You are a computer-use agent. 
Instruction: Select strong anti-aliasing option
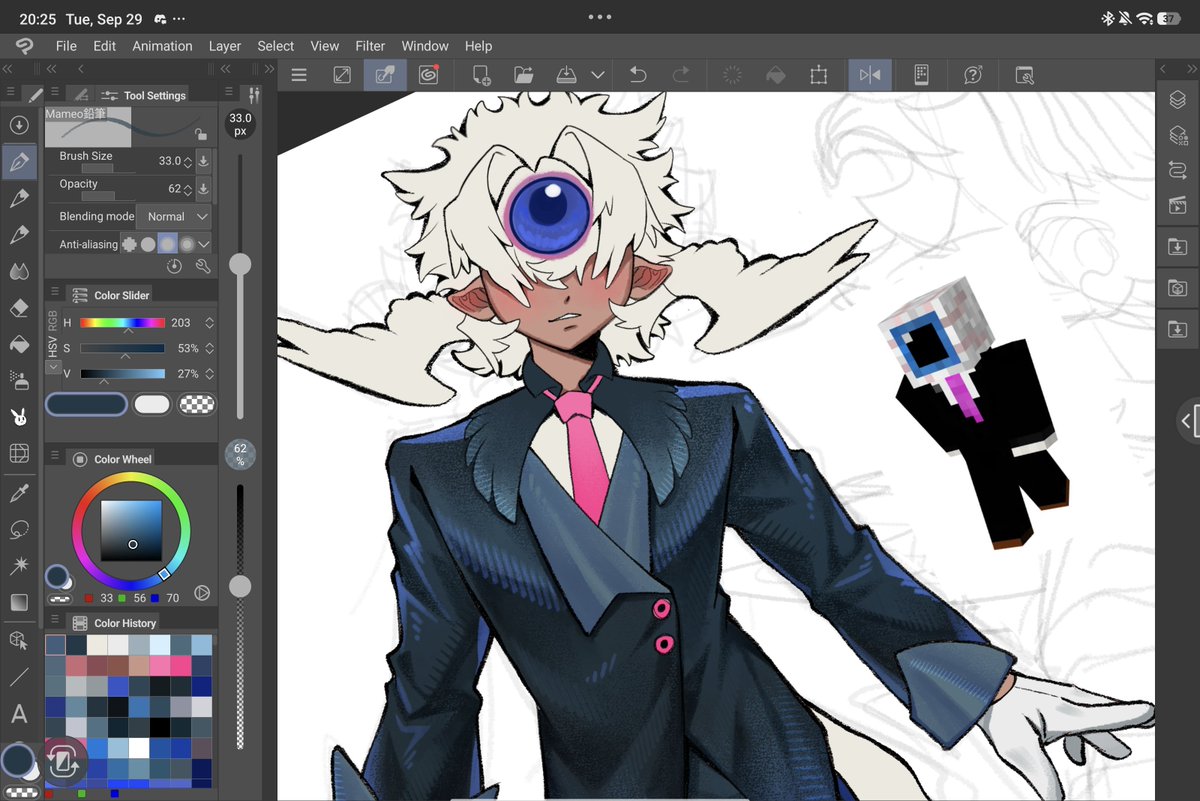[x=186, y=243]
